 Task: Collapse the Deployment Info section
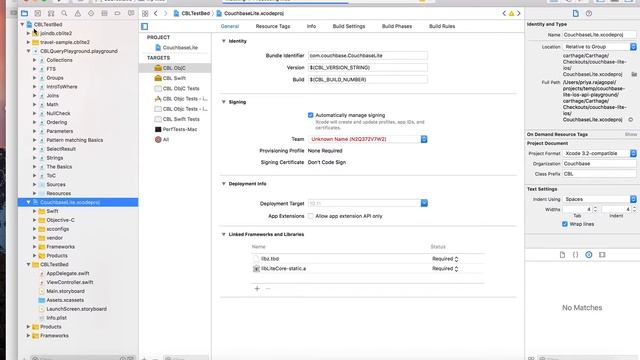224,184
